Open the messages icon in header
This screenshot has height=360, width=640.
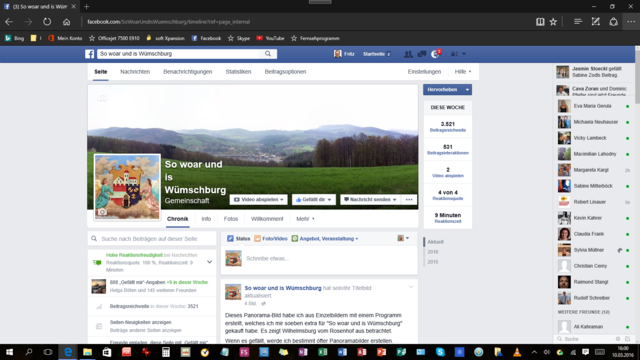click(422, 54)
